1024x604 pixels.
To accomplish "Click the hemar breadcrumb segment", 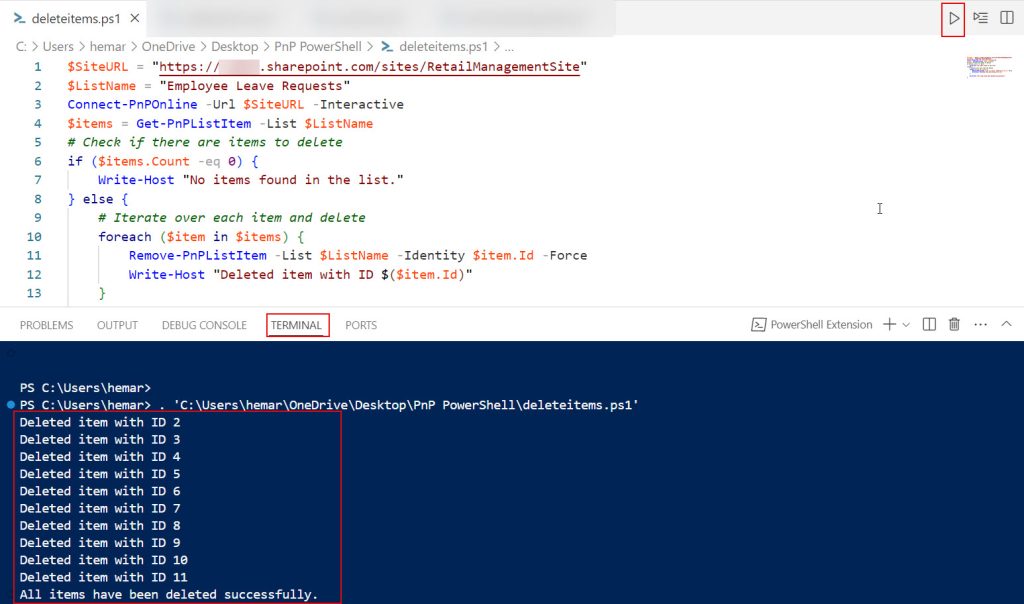I will (108, 46).
